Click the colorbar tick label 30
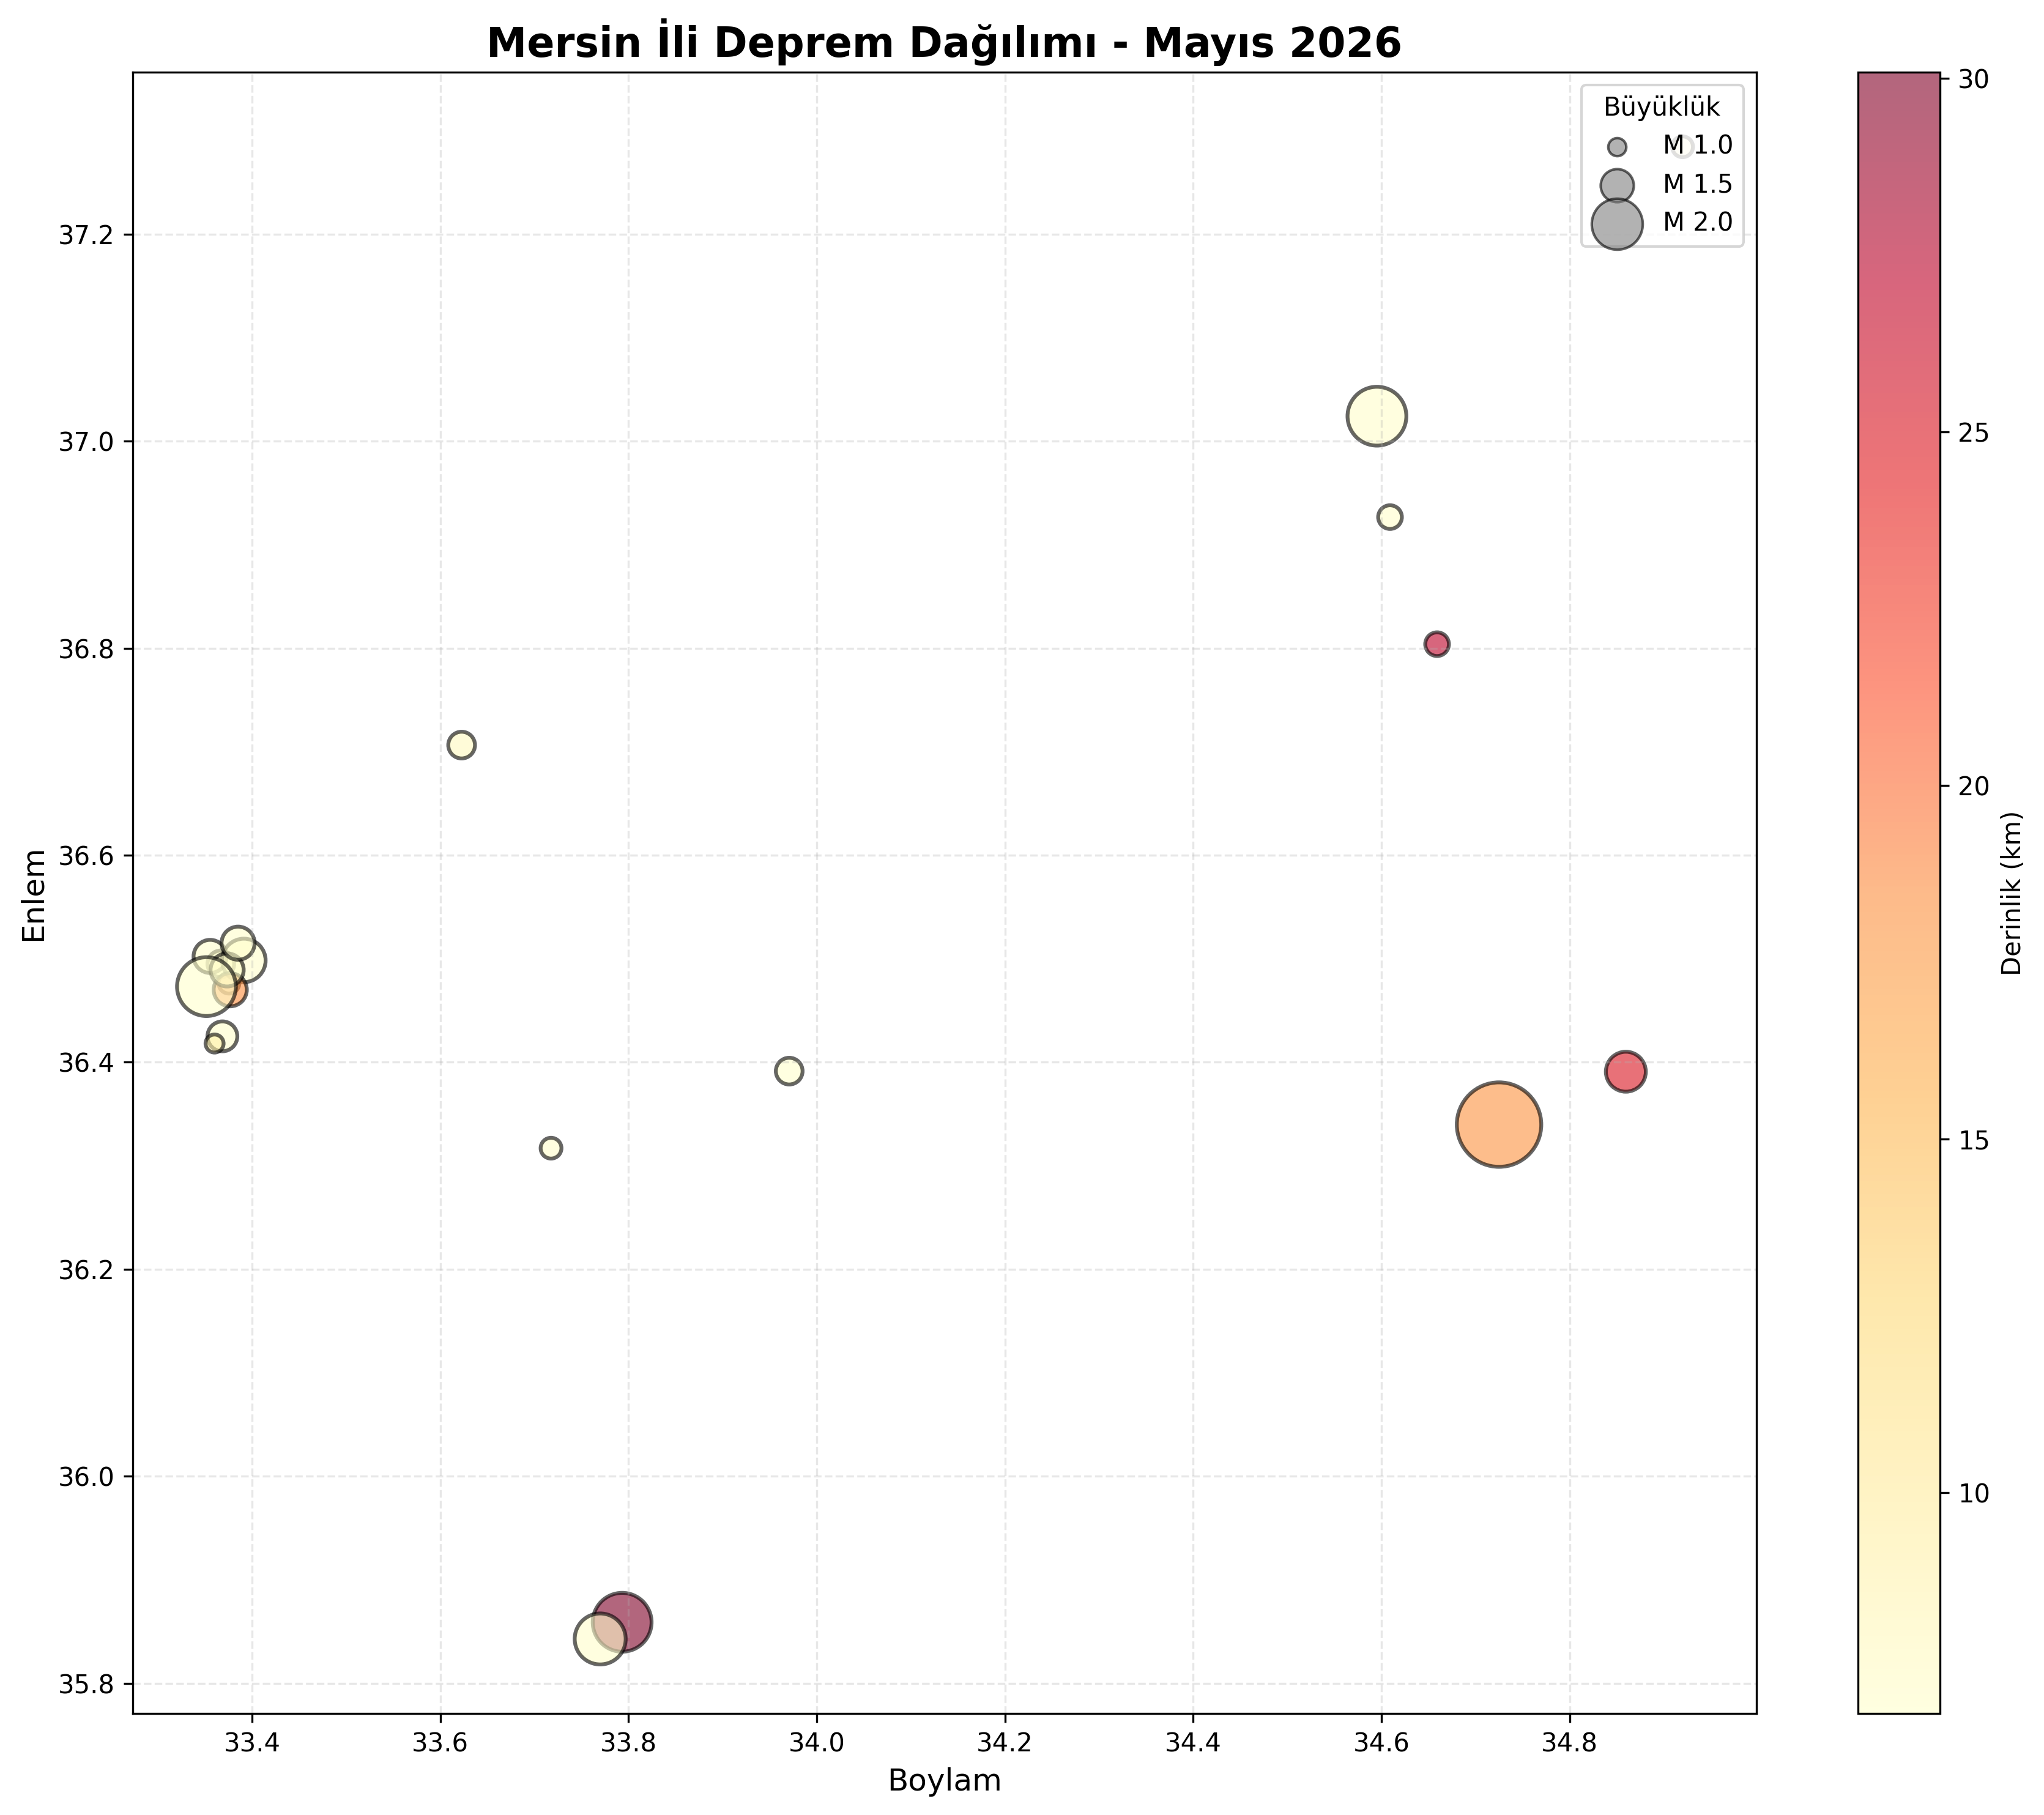 (1975, 80)
